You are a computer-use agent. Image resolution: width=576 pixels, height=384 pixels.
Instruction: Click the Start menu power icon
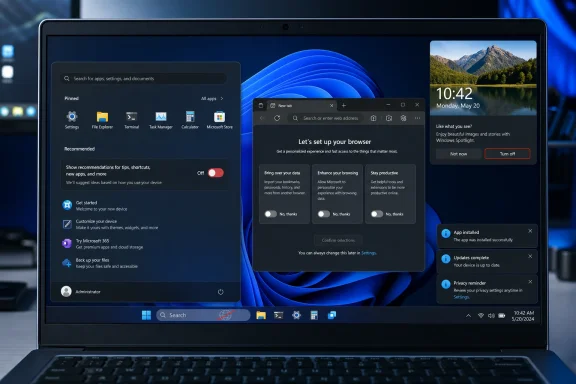click(x=220, y=292)
